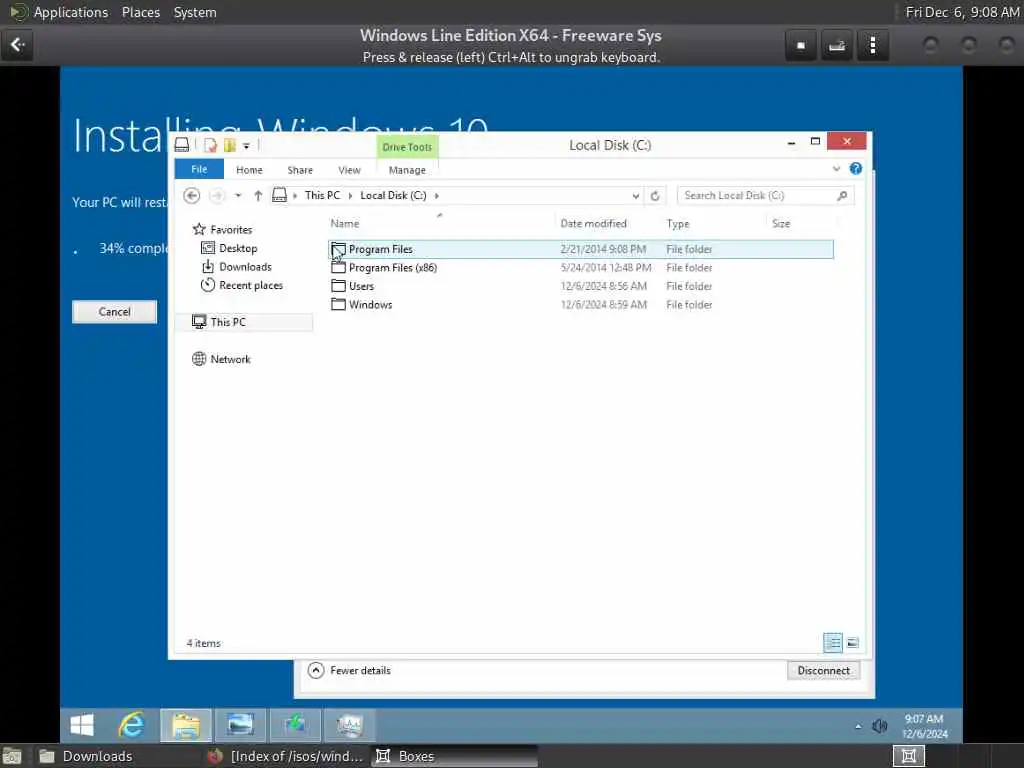Click the Explorer forward navigation arrow
1024x768 pixels.
(217, 195)
